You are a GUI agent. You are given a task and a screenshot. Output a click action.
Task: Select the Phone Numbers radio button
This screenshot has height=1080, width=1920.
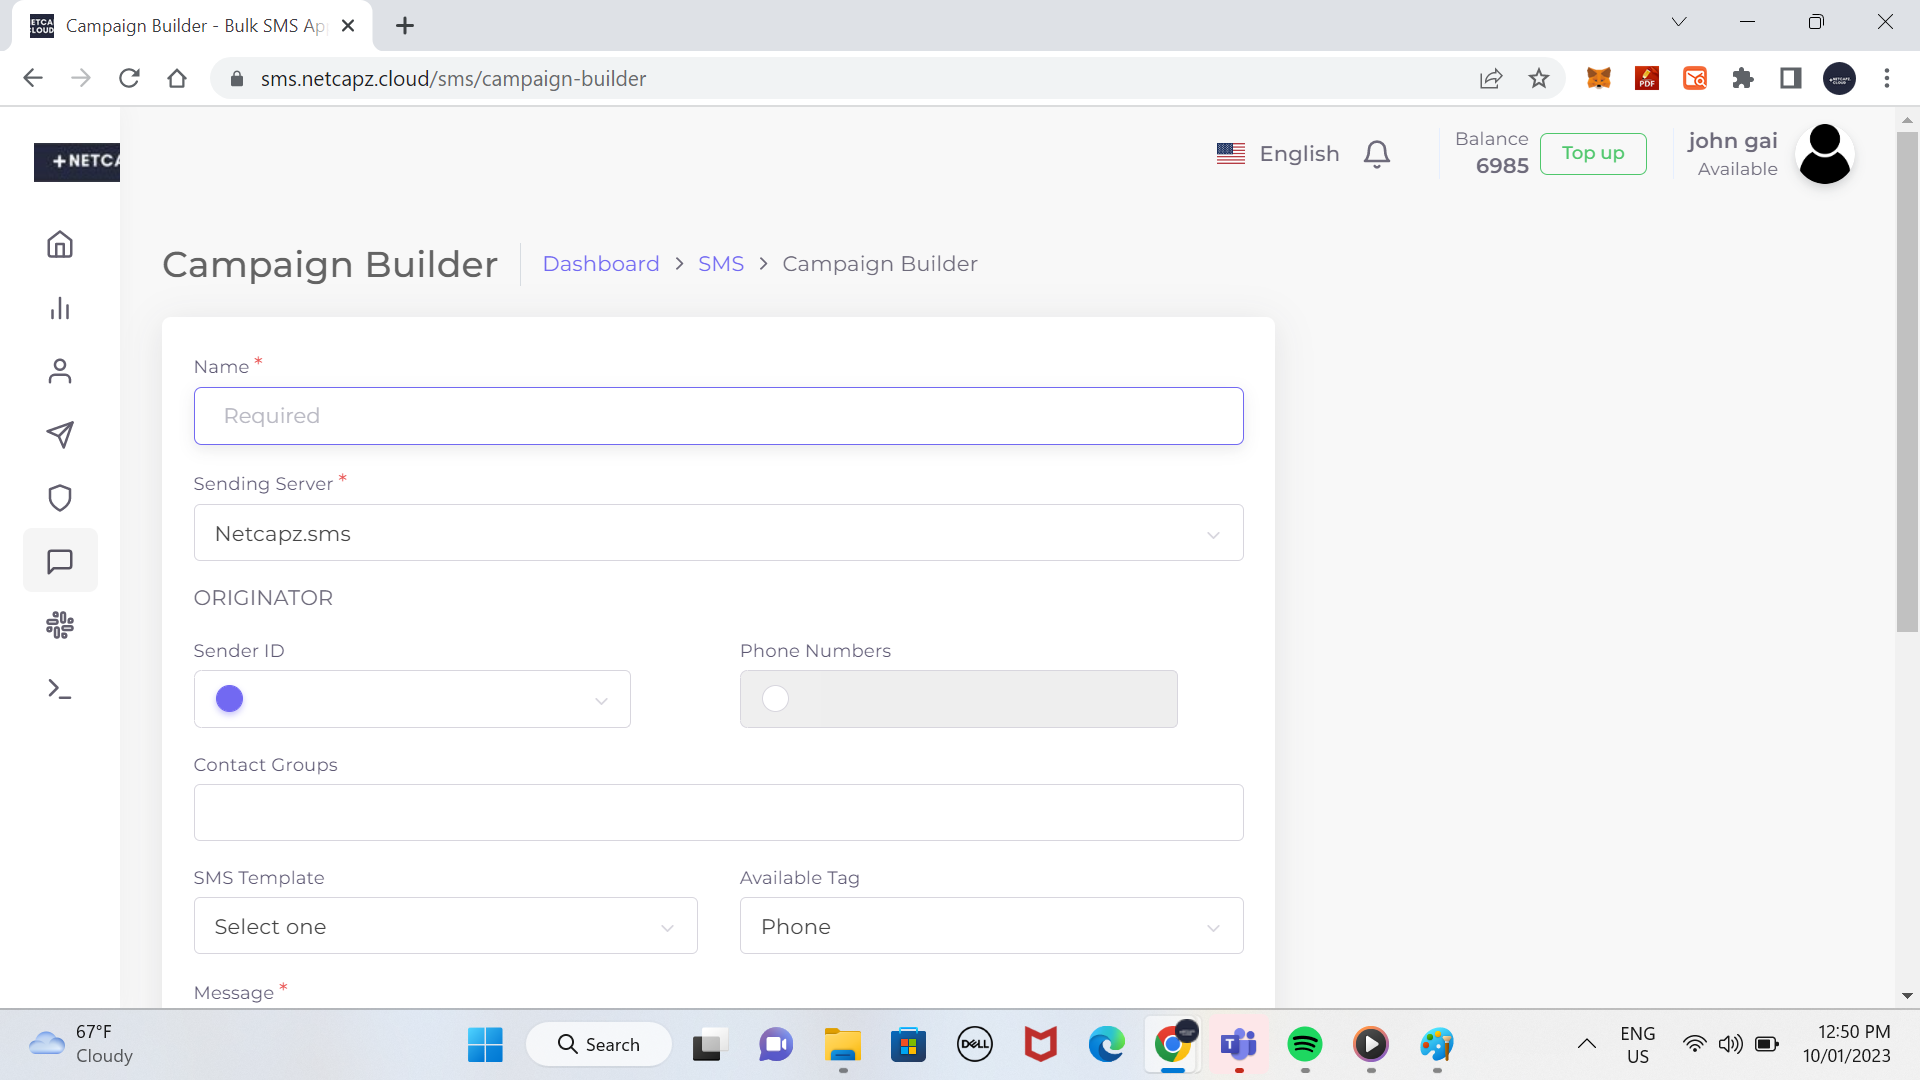pyautogui.click(x=775, y=699)
